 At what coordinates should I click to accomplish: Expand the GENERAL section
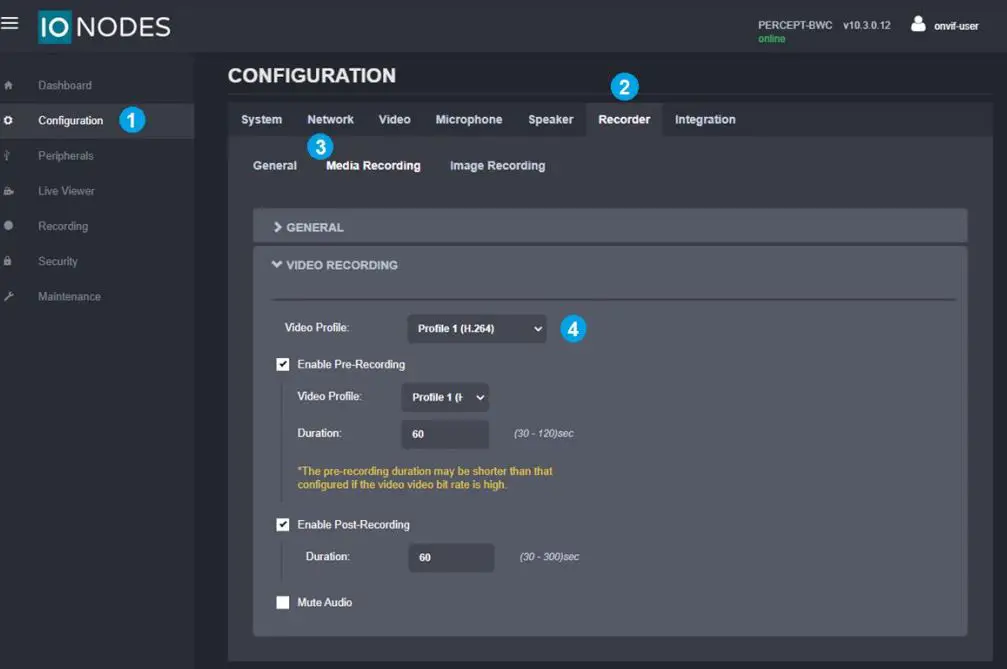[x=610, y=227]
